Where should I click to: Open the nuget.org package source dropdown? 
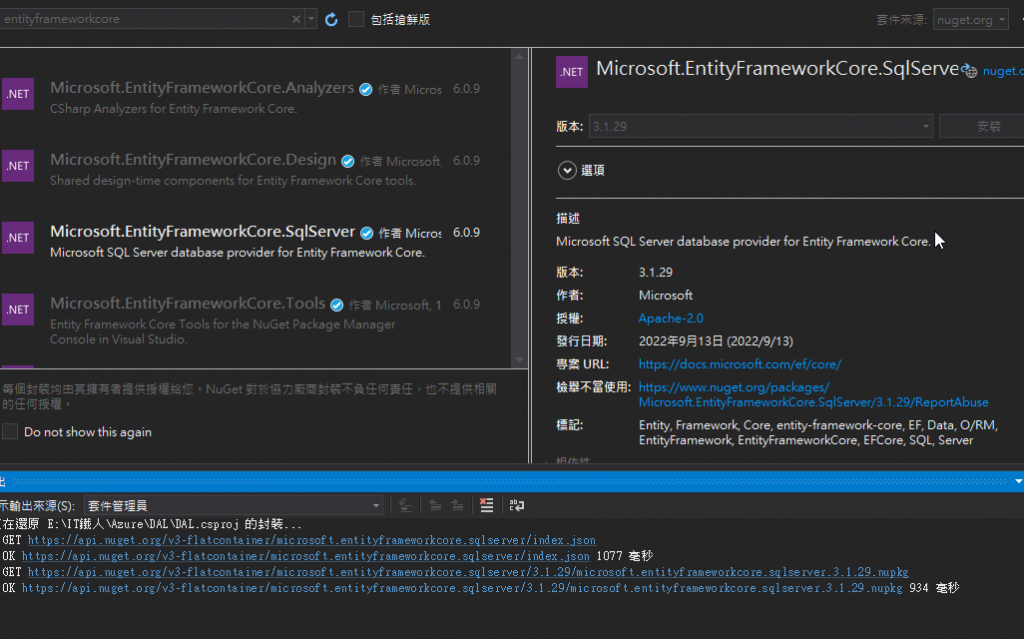tap(970, 20)
